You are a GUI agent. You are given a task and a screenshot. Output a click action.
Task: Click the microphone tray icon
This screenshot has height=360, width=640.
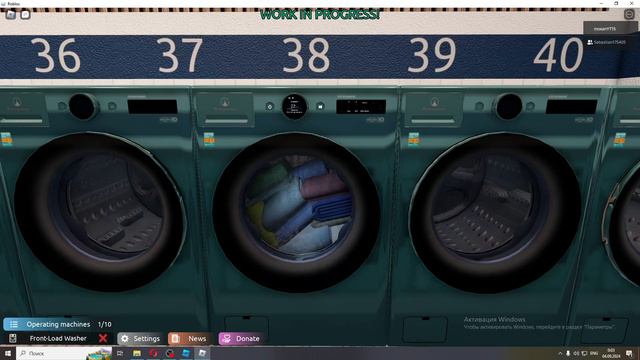click(568, 353)
